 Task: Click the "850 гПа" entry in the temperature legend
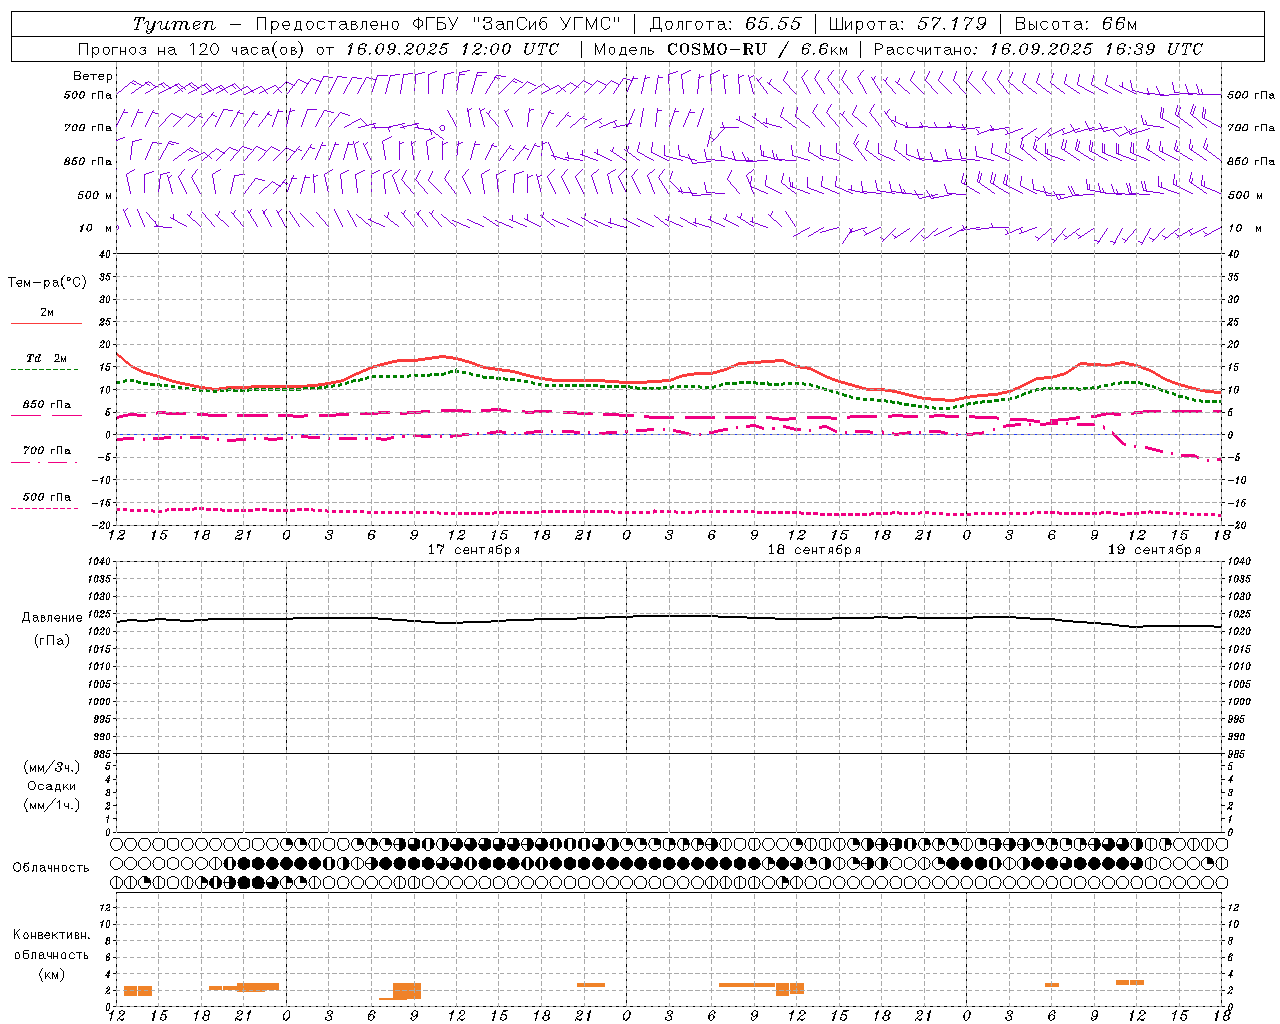coord(47,405)
